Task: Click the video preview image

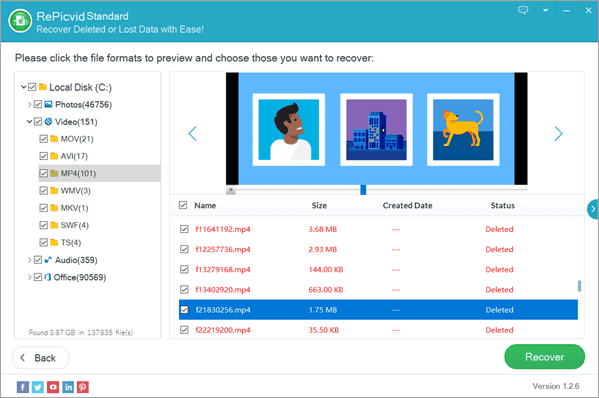Action: tap(376, 128)
